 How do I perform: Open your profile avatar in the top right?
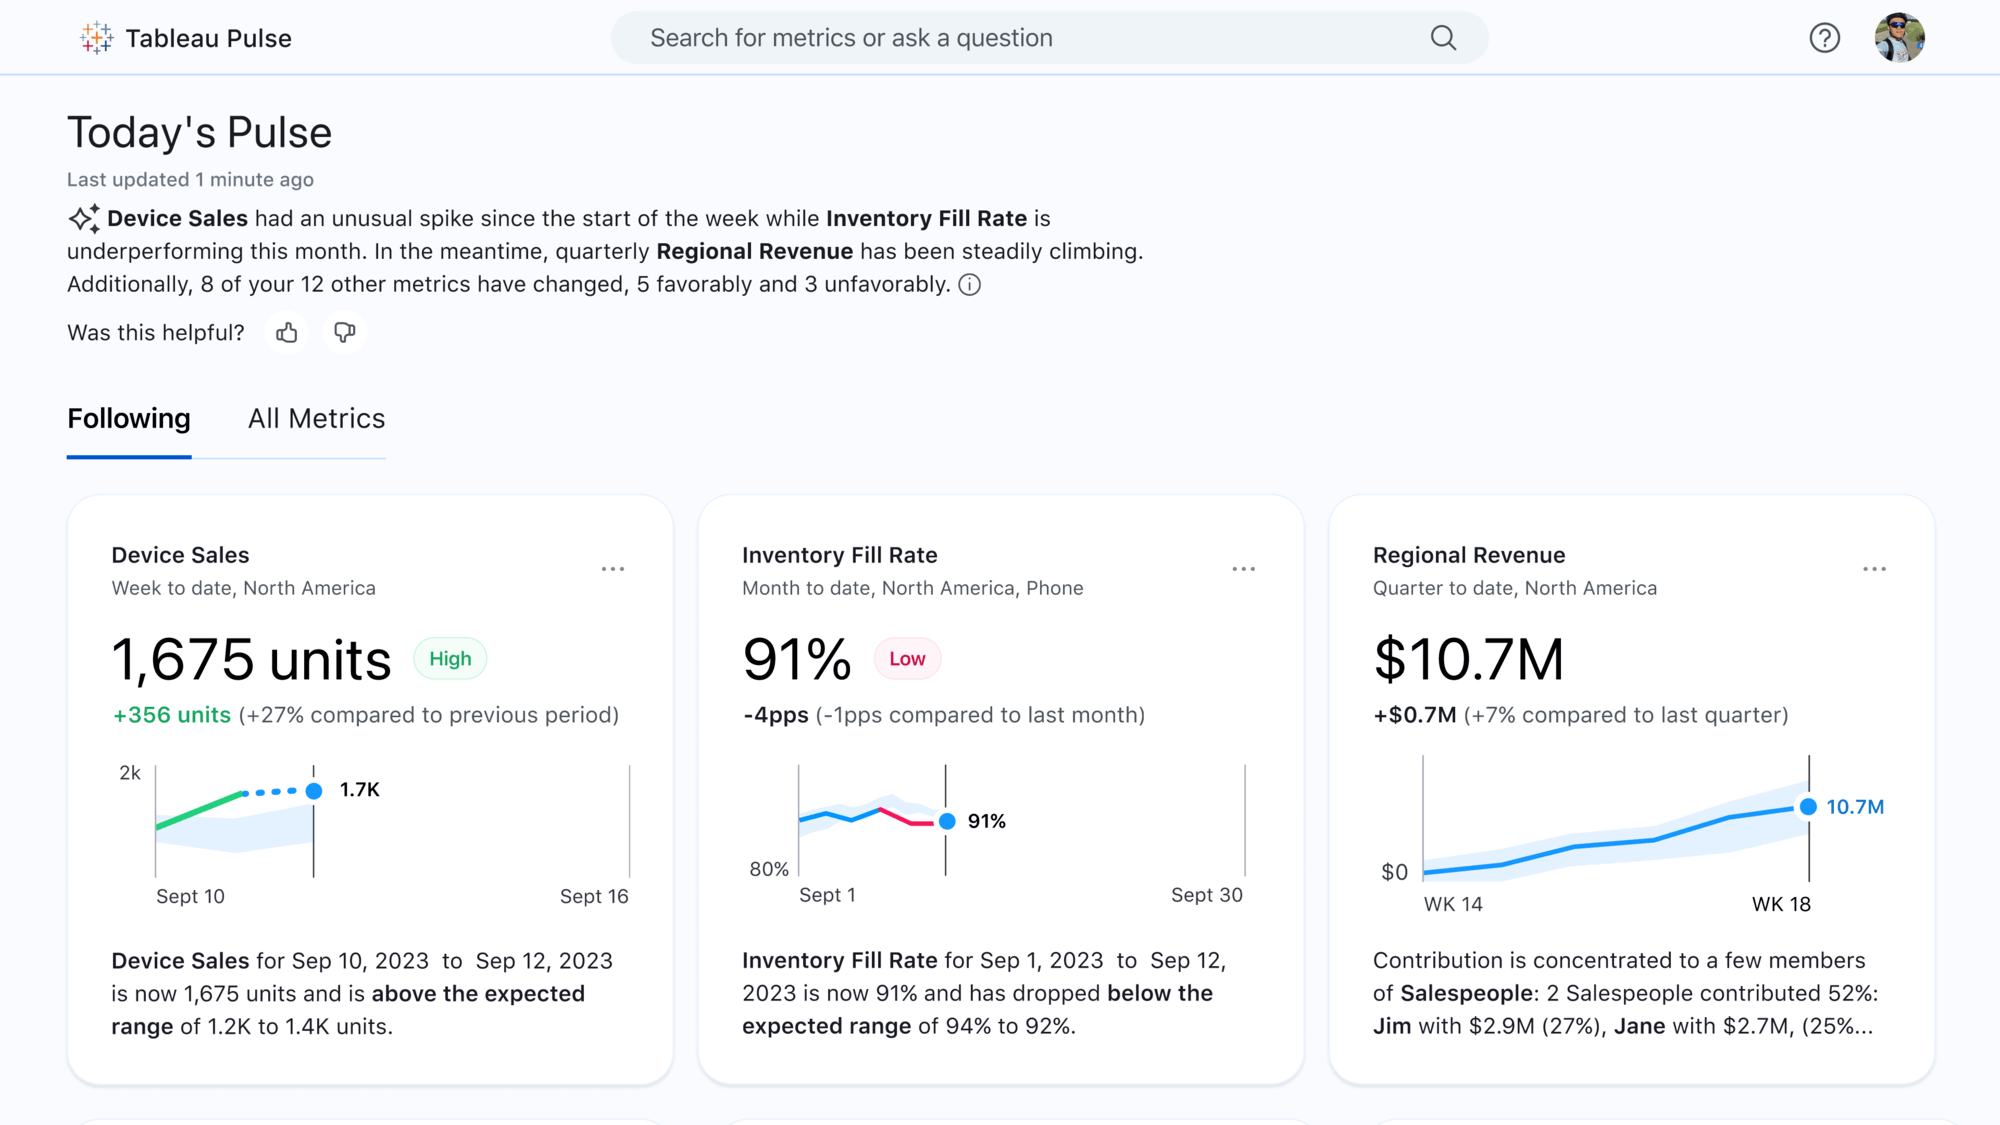pos(1901,37)
